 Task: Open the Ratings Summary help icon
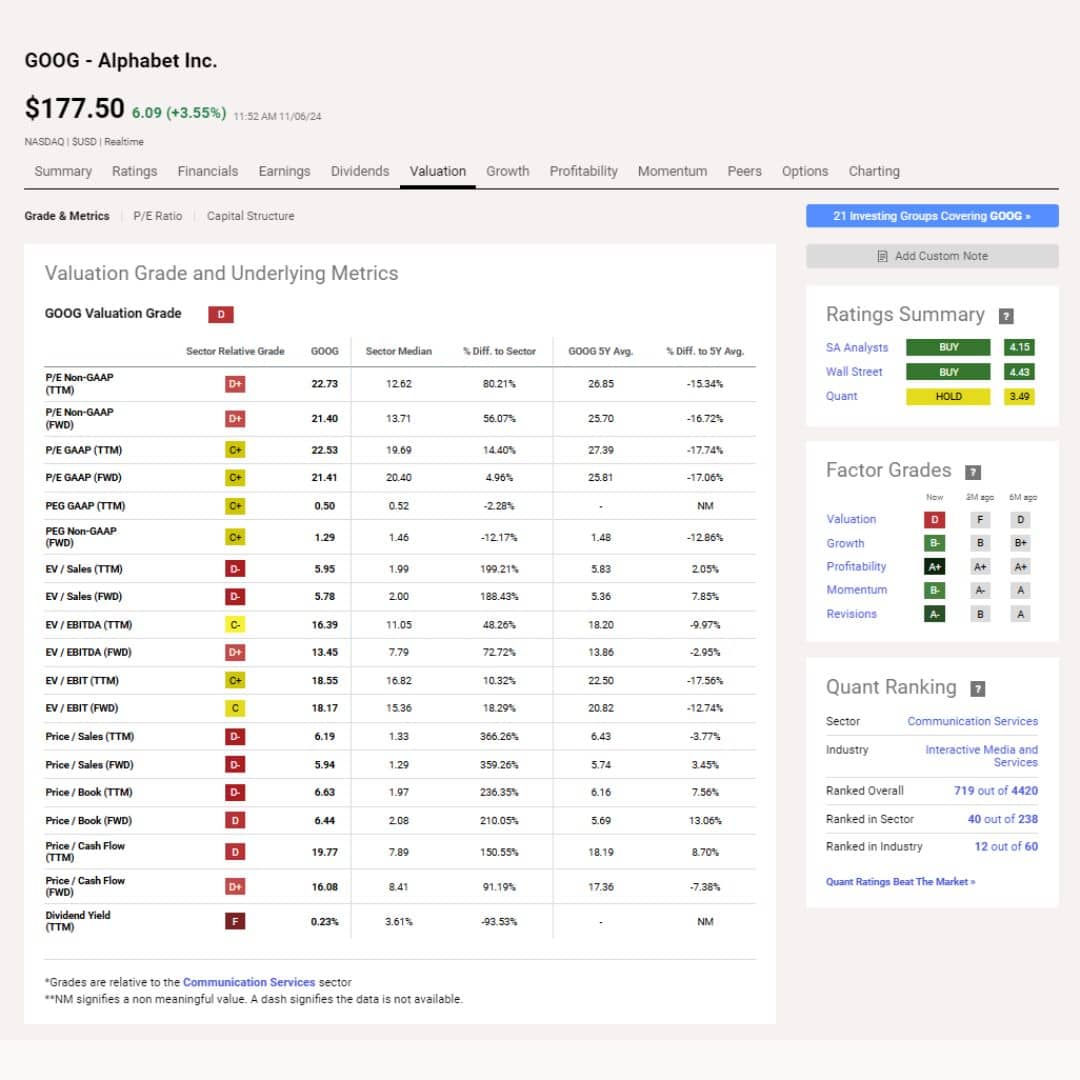click(x=1006, y=316)
